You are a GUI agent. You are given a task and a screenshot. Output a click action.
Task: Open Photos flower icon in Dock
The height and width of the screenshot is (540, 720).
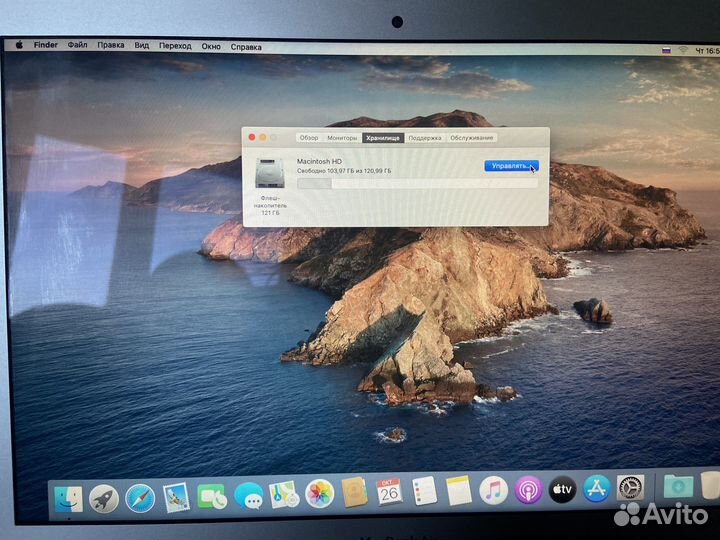click(x=319, y=494)
